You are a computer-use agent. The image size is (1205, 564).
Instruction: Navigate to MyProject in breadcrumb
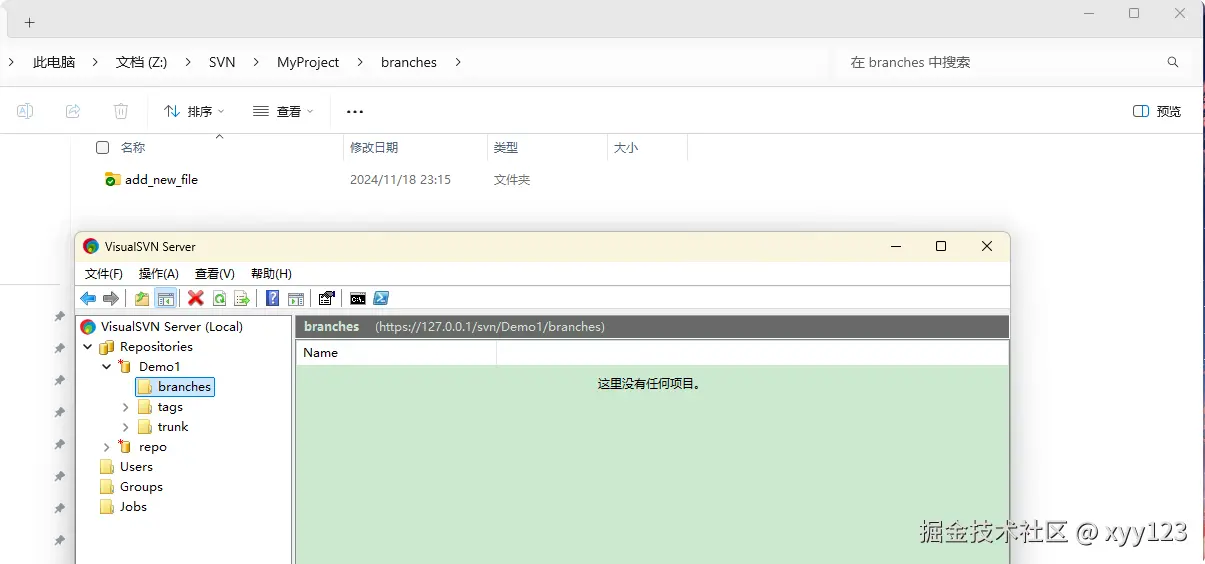pyautogui.click(x=308, y=62)
